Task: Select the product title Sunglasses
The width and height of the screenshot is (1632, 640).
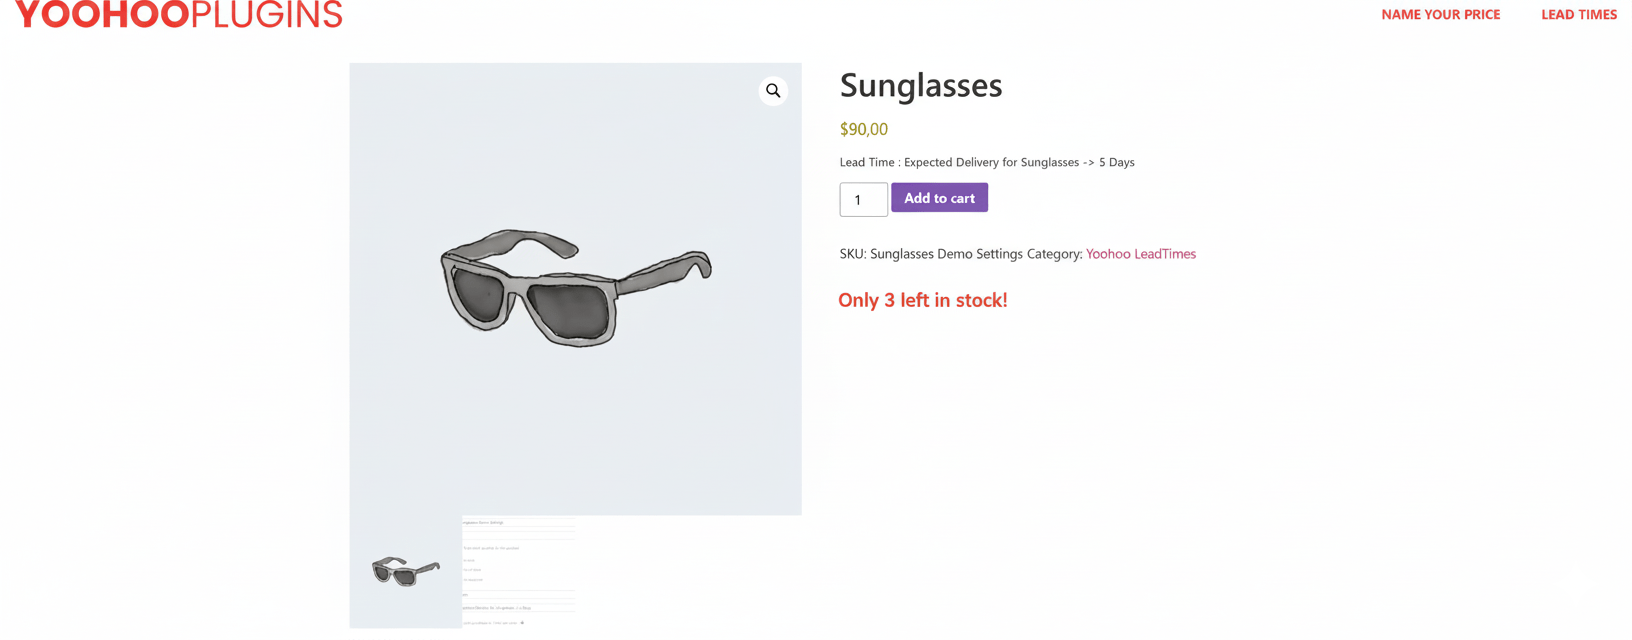Action: click(x=920, y=86)
